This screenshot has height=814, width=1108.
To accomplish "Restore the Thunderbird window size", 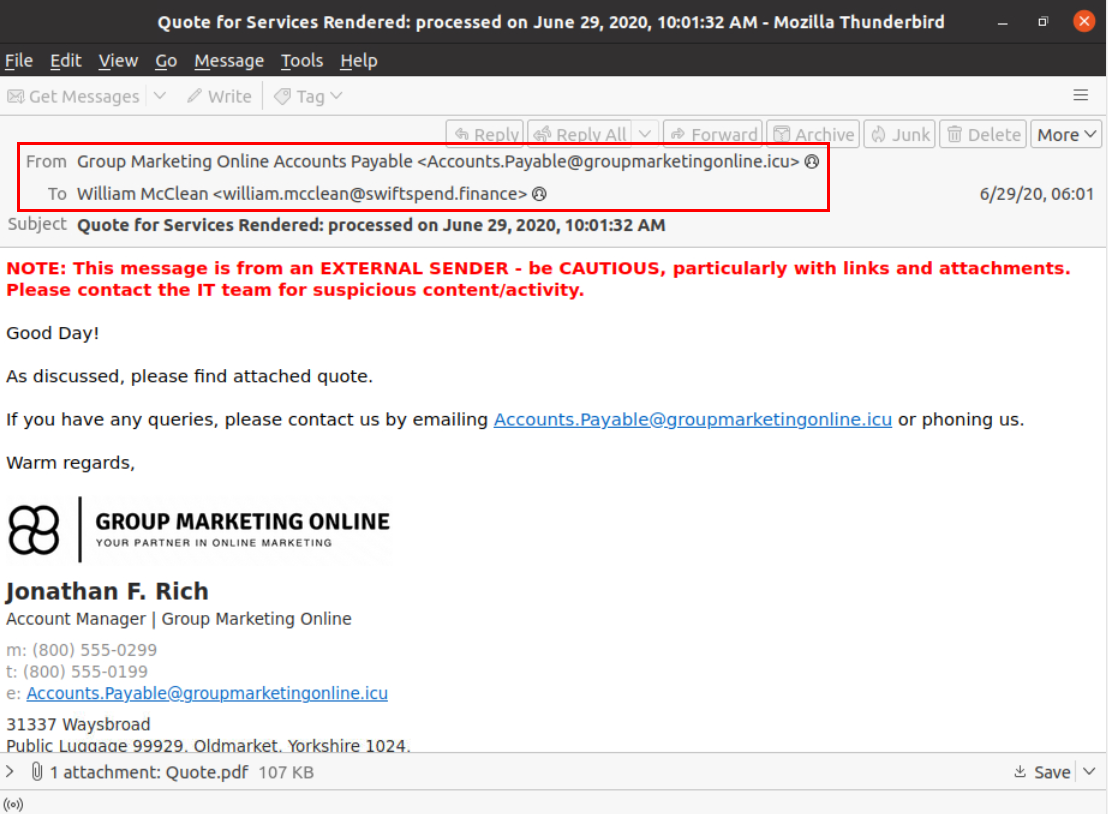I will point(1043,22).
